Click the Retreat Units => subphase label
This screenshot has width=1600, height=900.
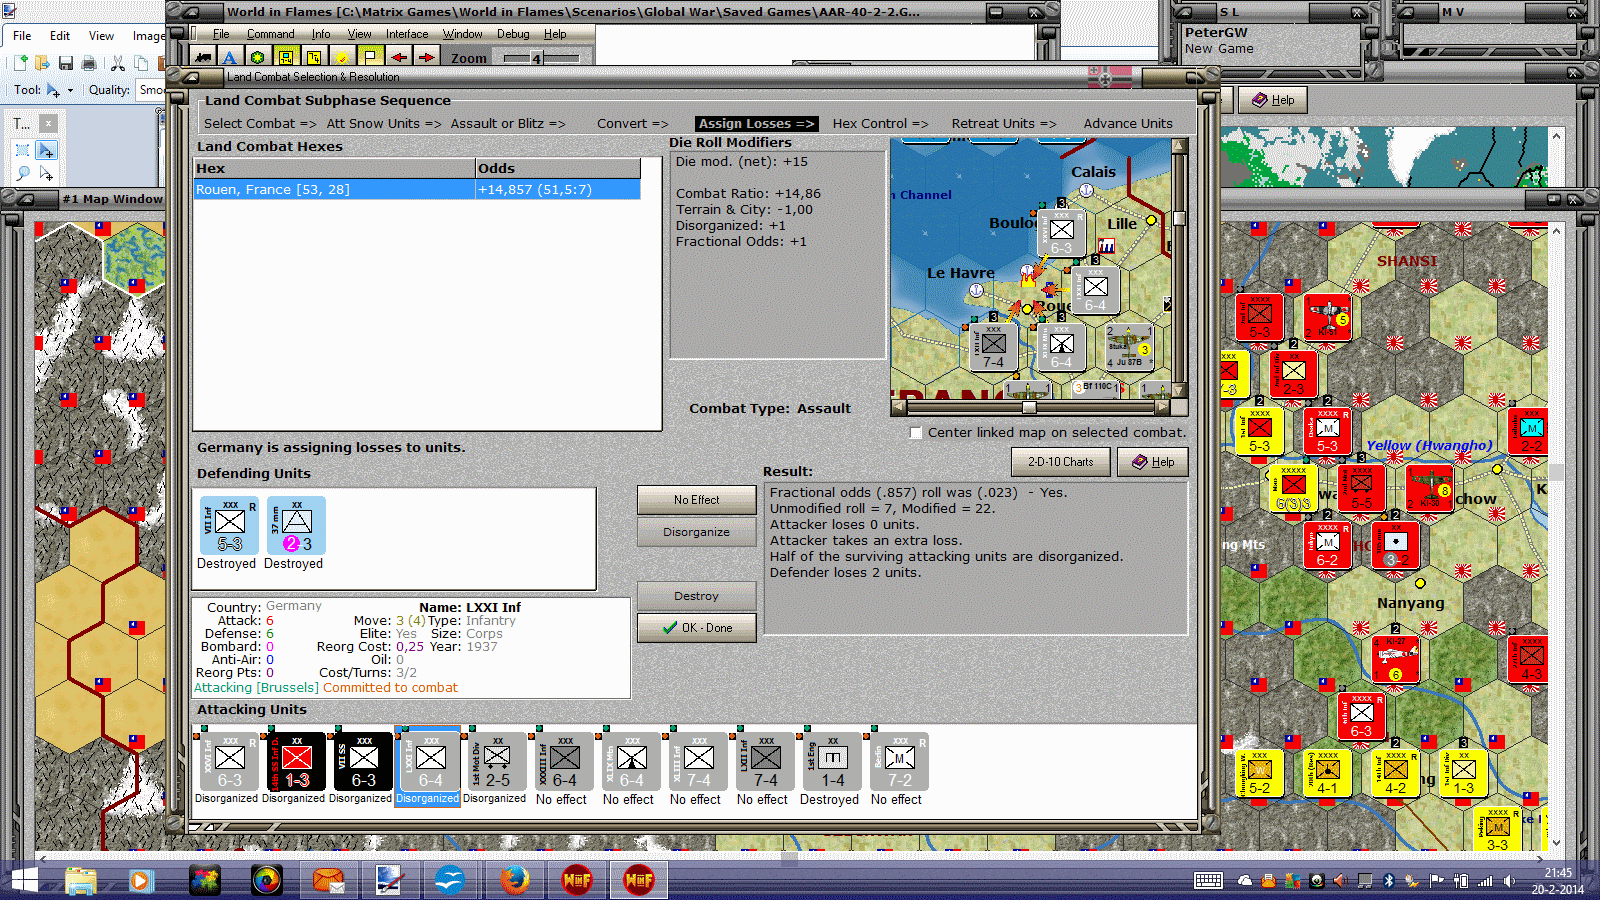tap(1004, 124)
